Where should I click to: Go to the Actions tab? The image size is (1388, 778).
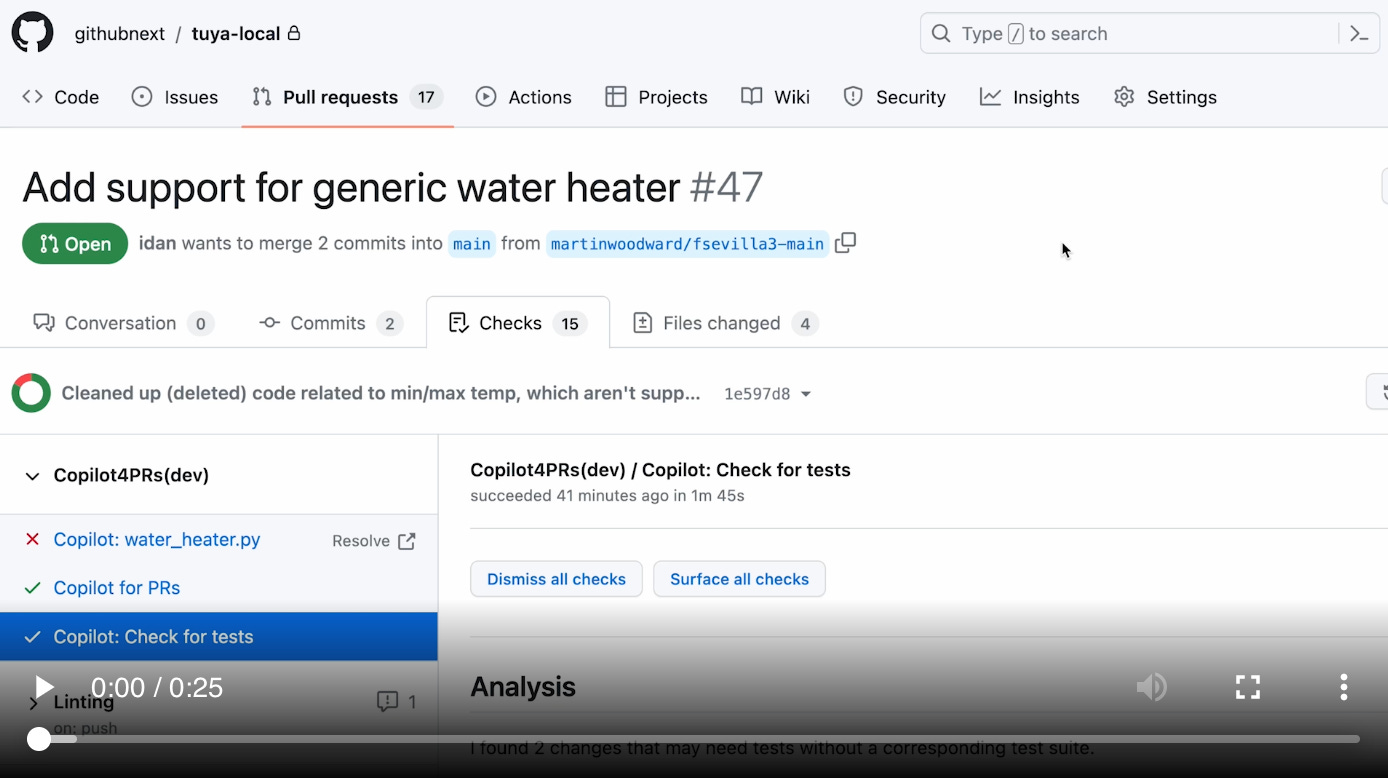point(524,97)
